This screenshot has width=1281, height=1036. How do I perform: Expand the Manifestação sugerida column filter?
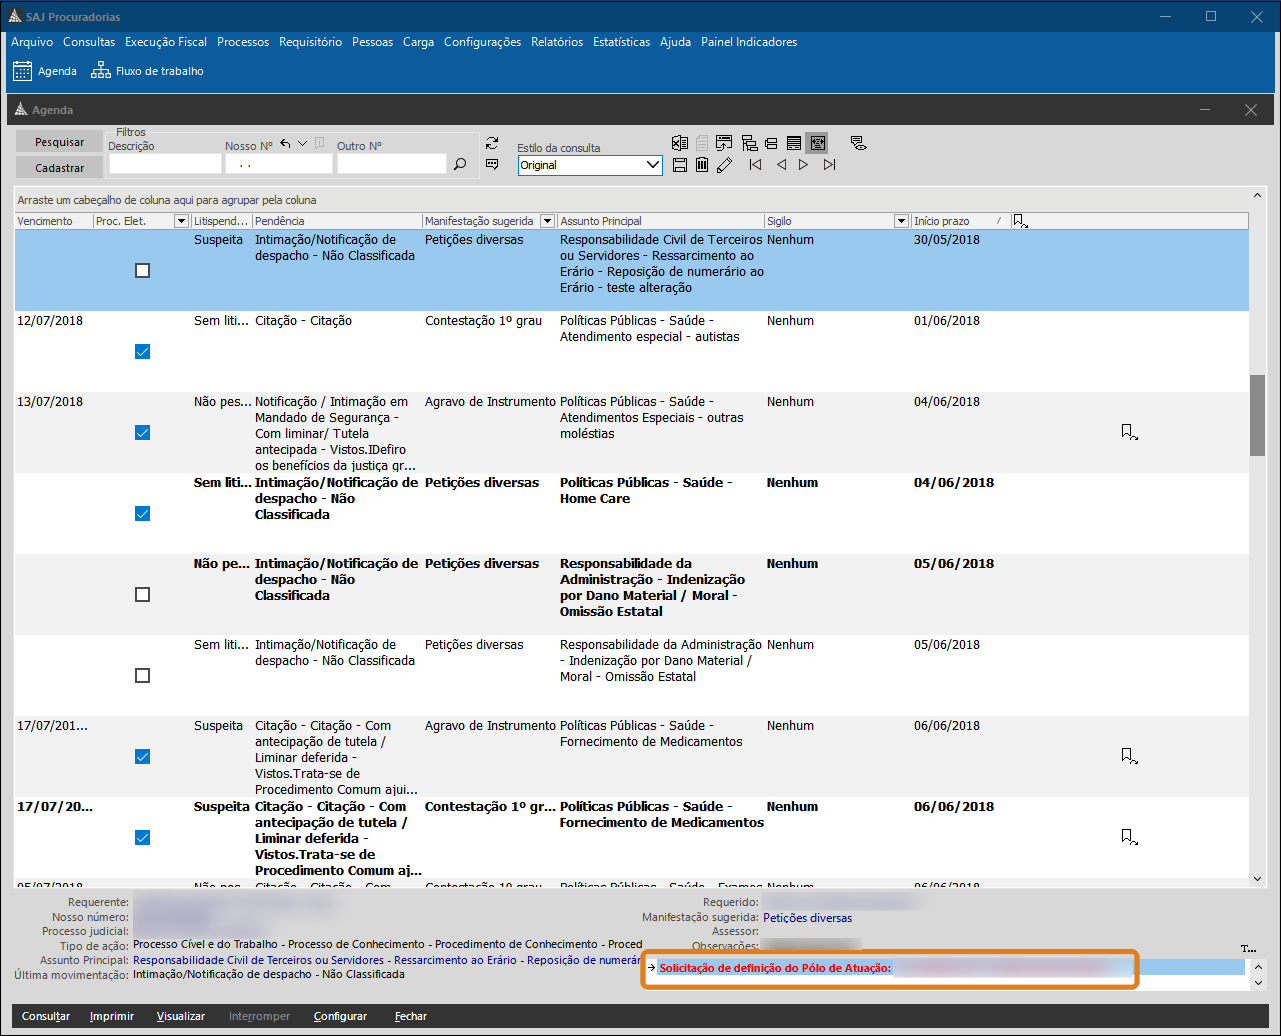click(547, 221)
